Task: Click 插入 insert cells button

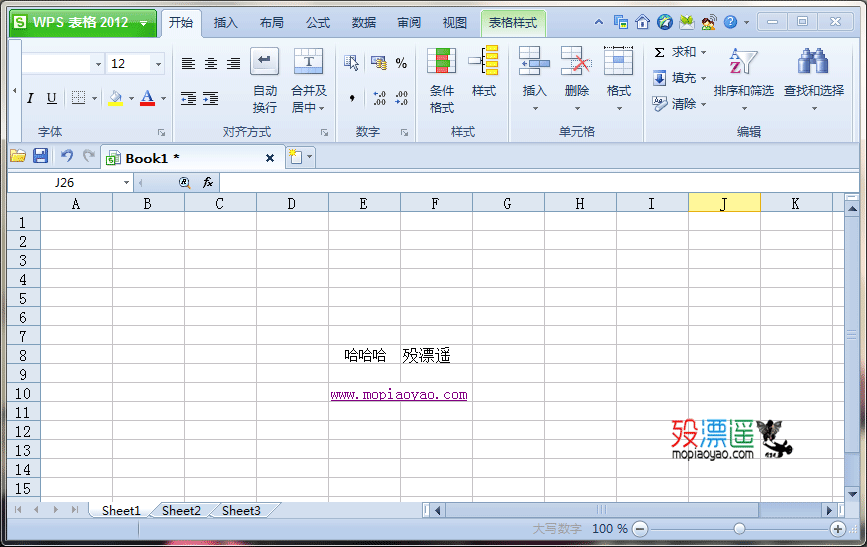Action: pos(534,79)
